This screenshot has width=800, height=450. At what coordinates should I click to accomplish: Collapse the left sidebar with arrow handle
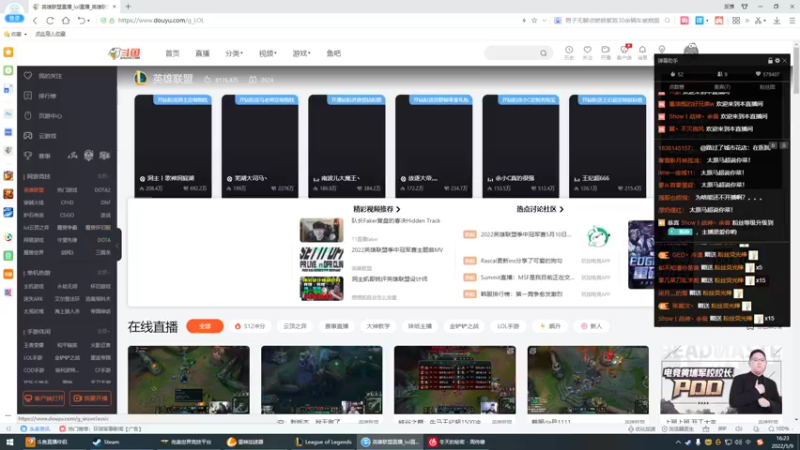[118, 245]
